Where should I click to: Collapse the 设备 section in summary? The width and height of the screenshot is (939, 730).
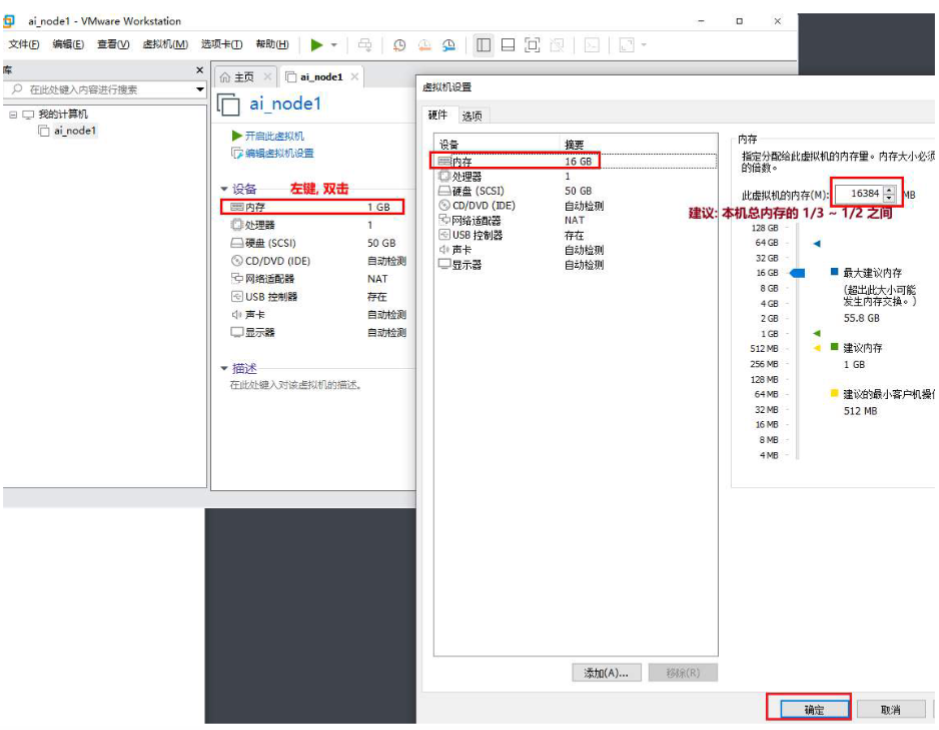(224, 189)
